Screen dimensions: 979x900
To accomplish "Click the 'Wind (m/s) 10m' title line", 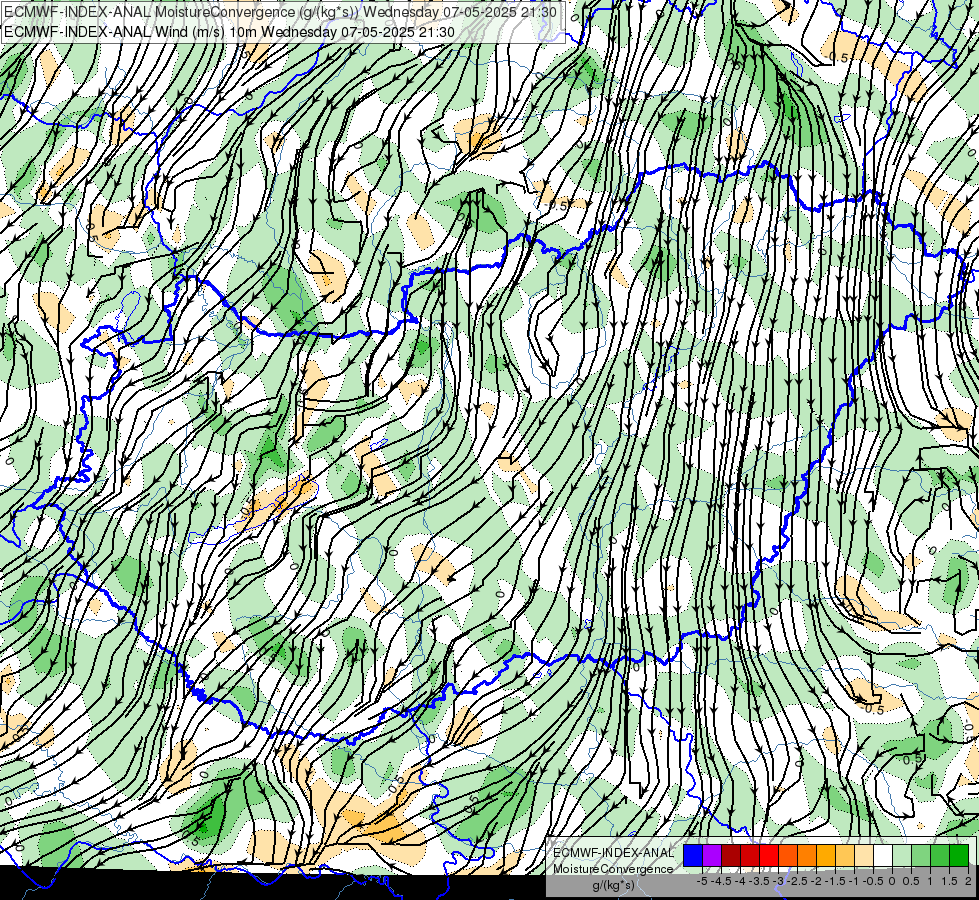I will (x=229, y=32).
